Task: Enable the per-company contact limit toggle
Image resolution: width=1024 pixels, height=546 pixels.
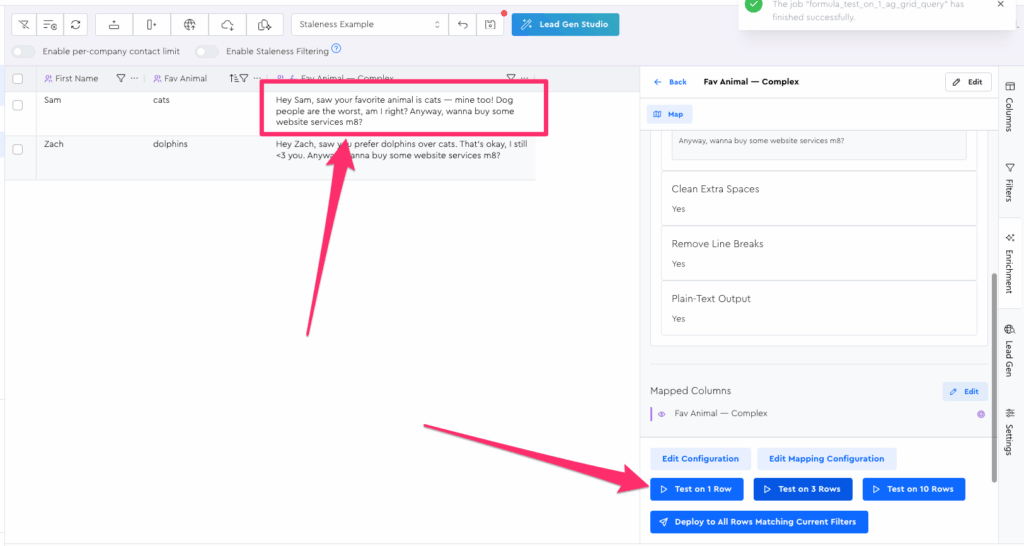Action: click(x=24, y=51)
